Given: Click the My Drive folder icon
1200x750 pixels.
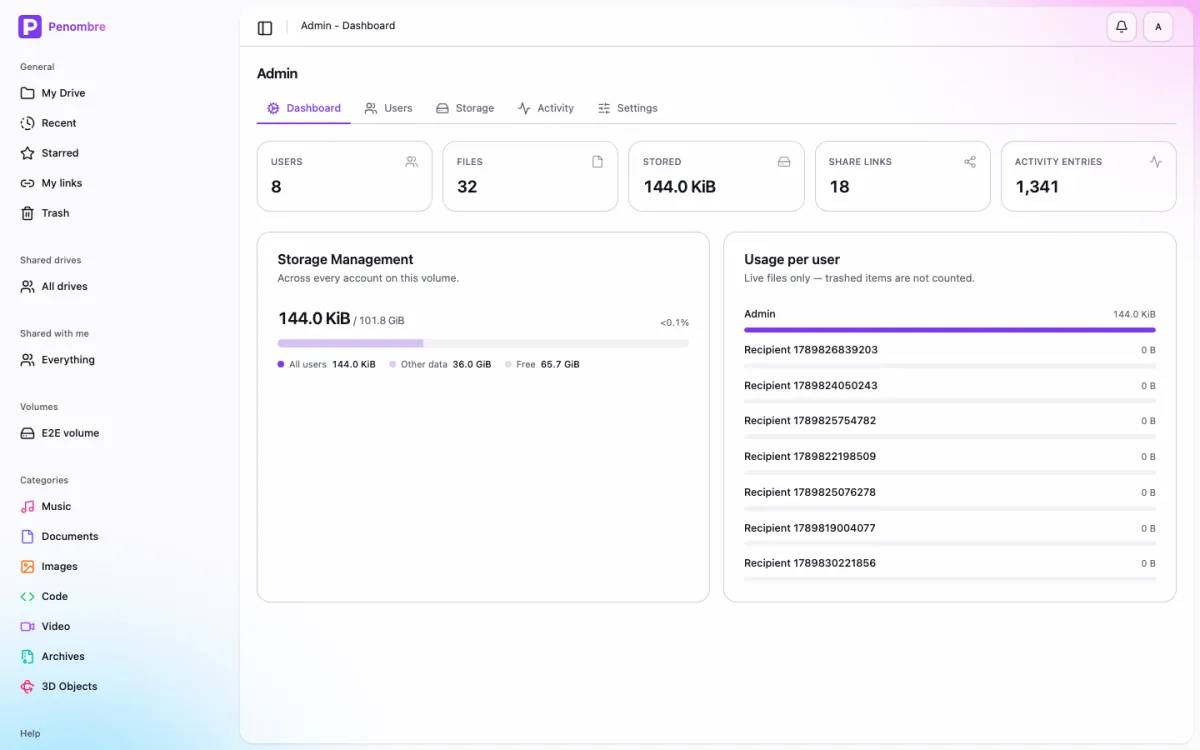Looking at the screenshot, I should (x=28, y=93).
